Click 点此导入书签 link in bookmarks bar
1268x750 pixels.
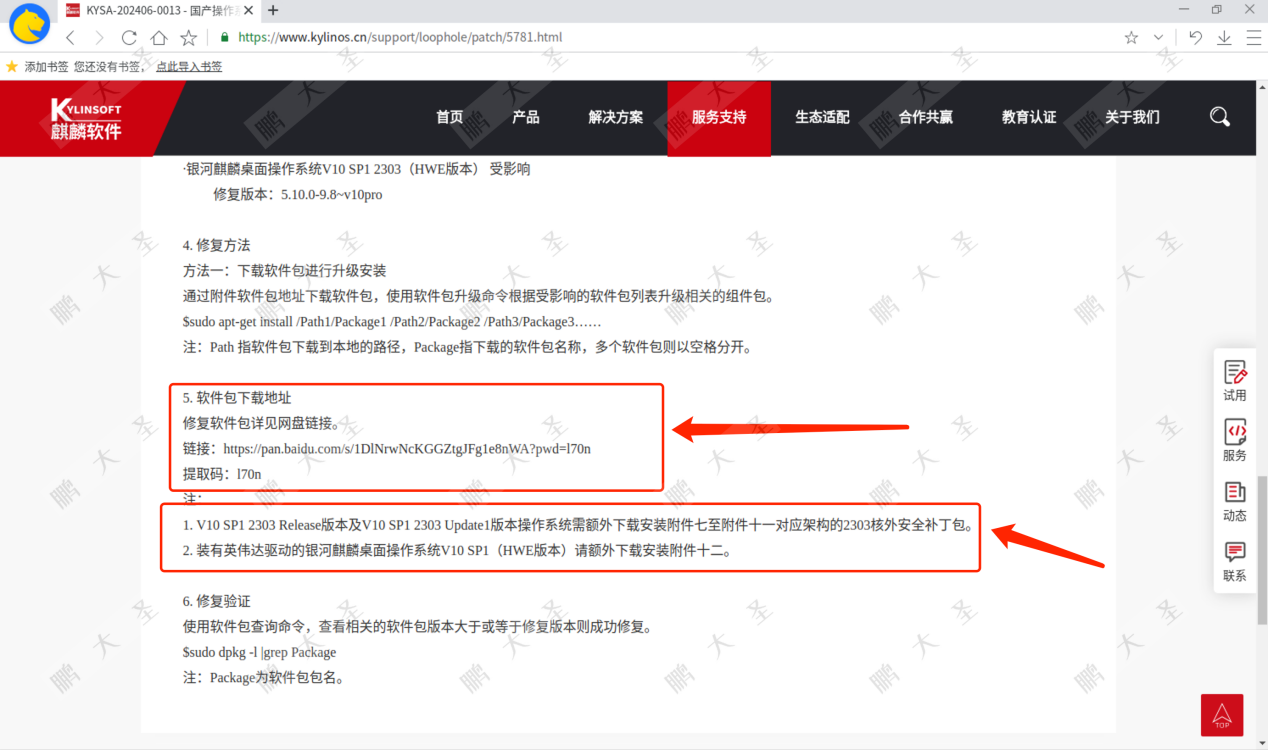coord(189,66)
